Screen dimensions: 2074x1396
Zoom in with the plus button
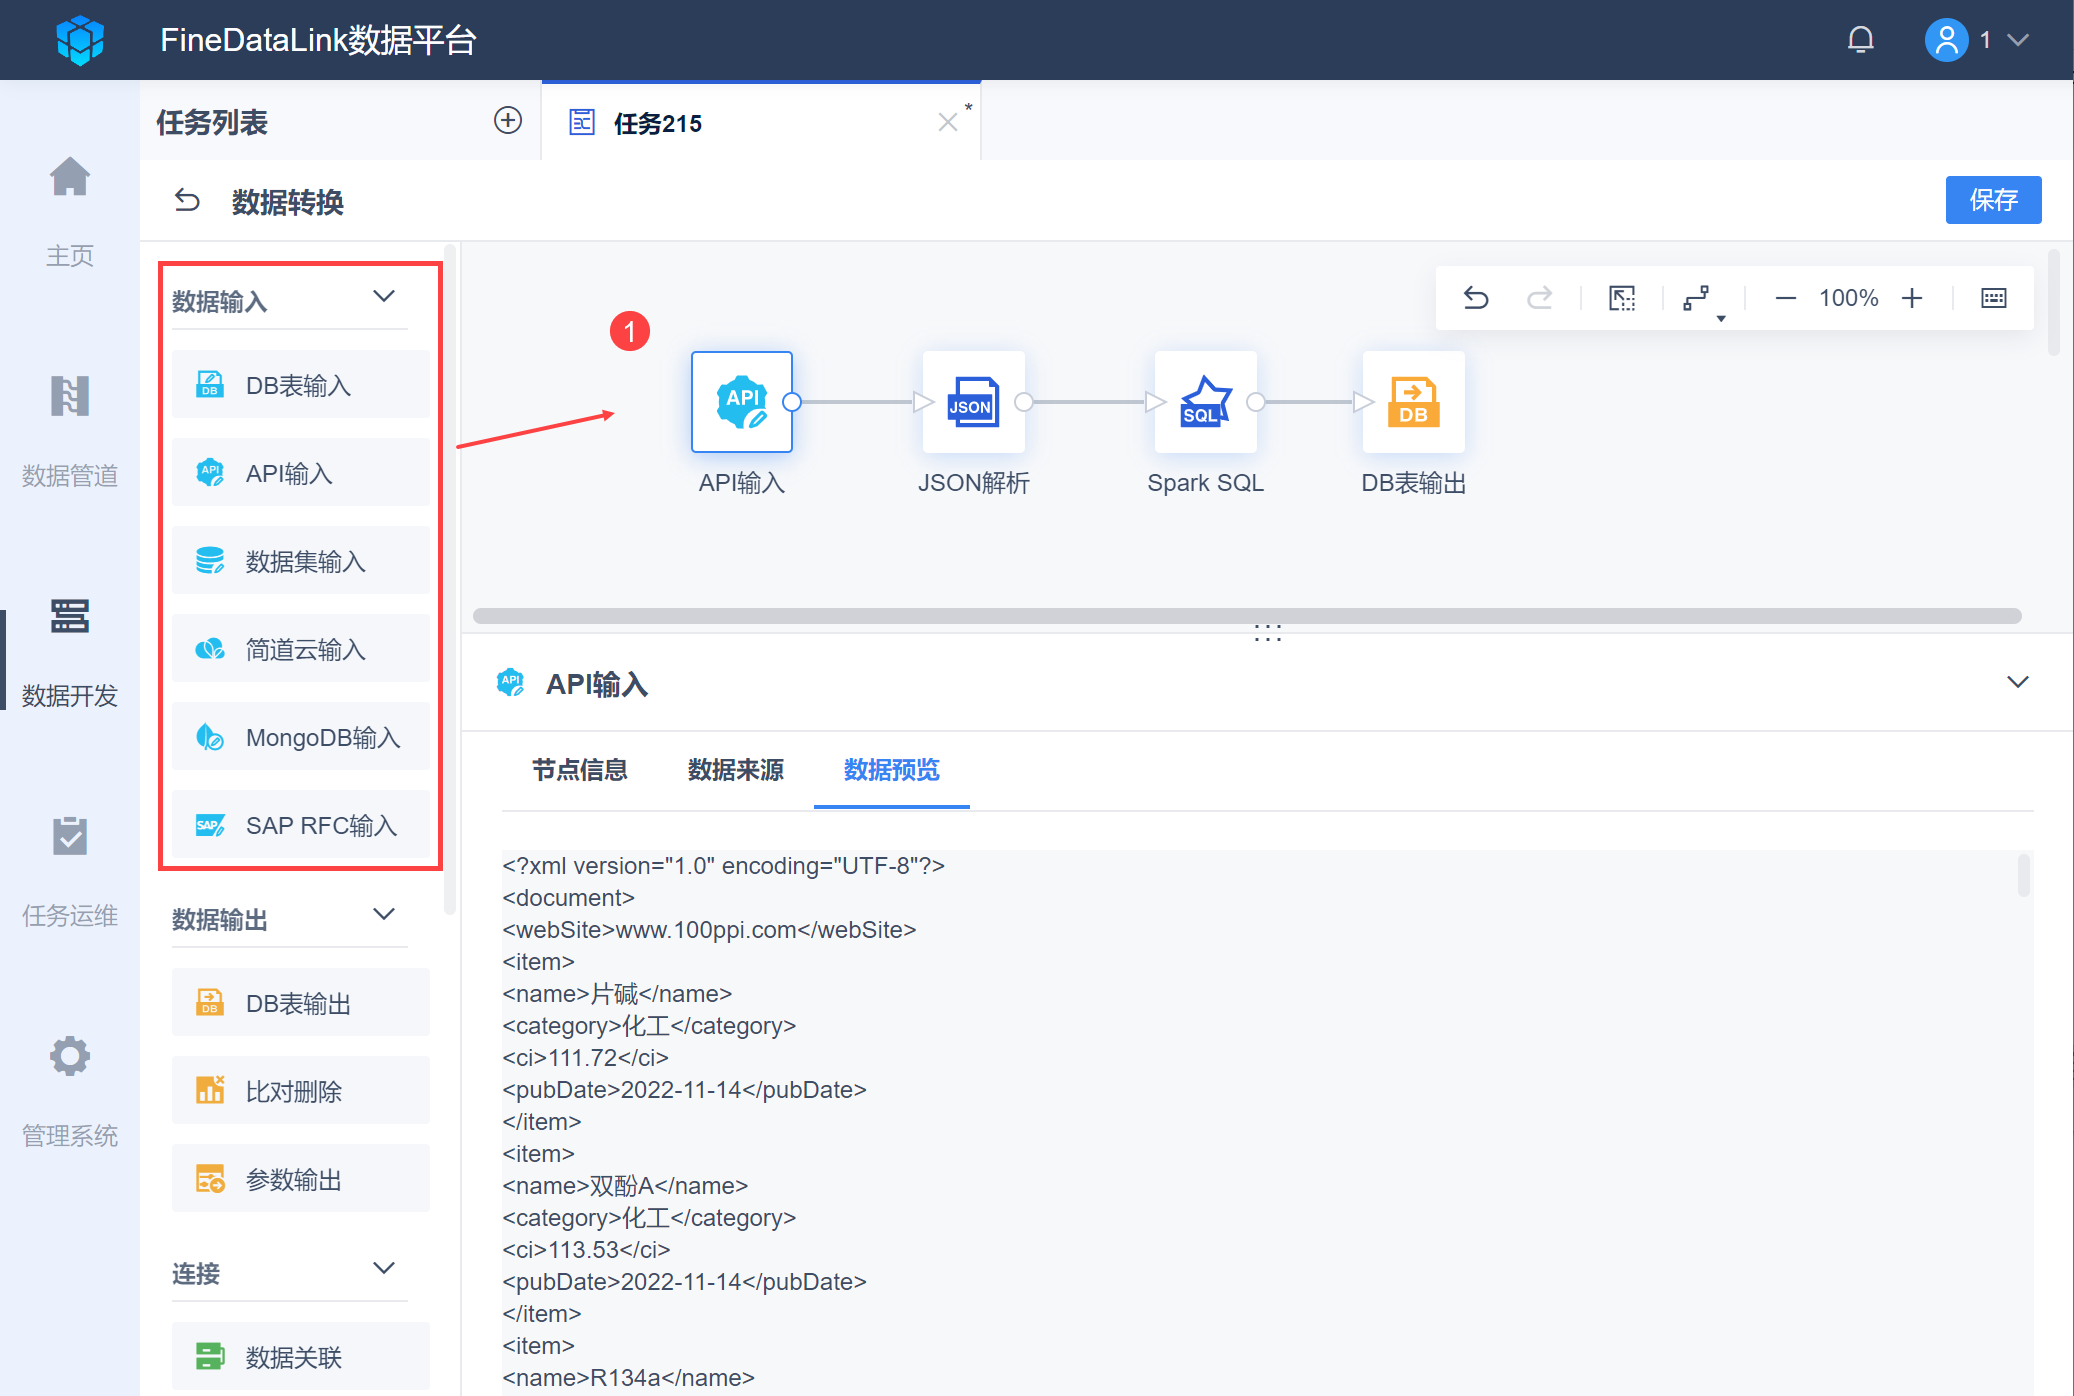[1912, 298]
